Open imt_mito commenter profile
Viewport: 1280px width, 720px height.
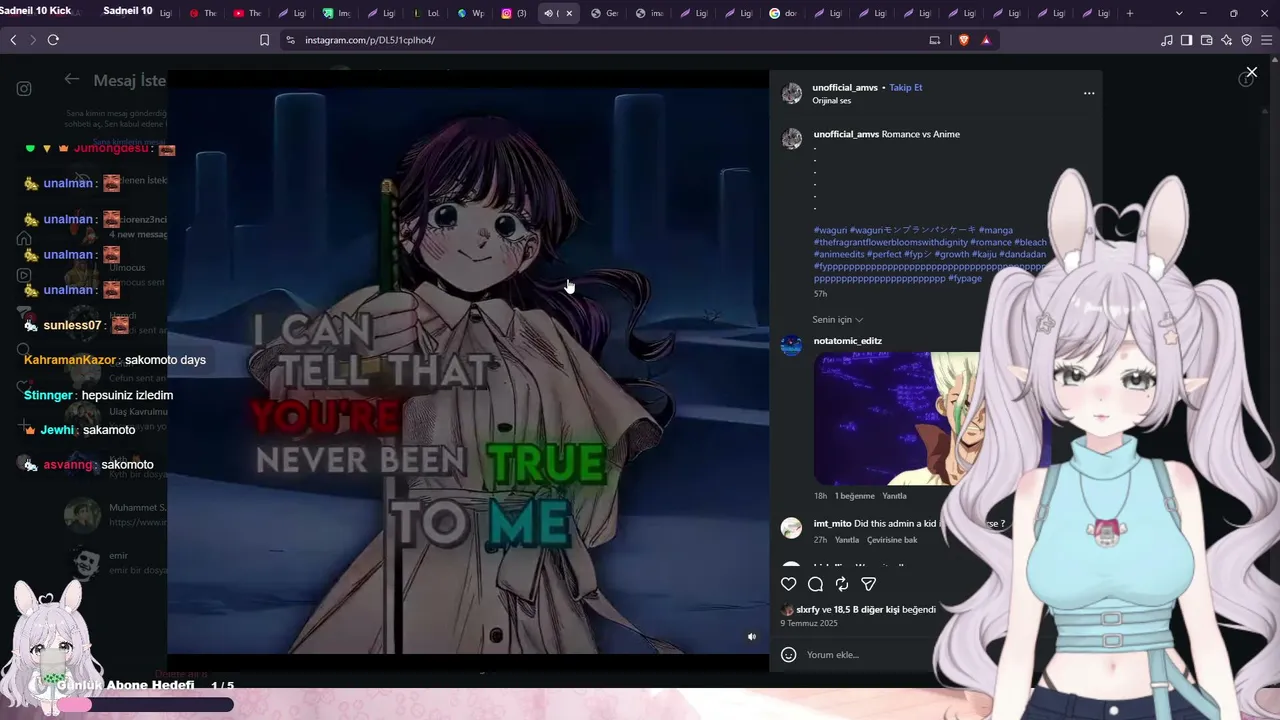[832, 524]
